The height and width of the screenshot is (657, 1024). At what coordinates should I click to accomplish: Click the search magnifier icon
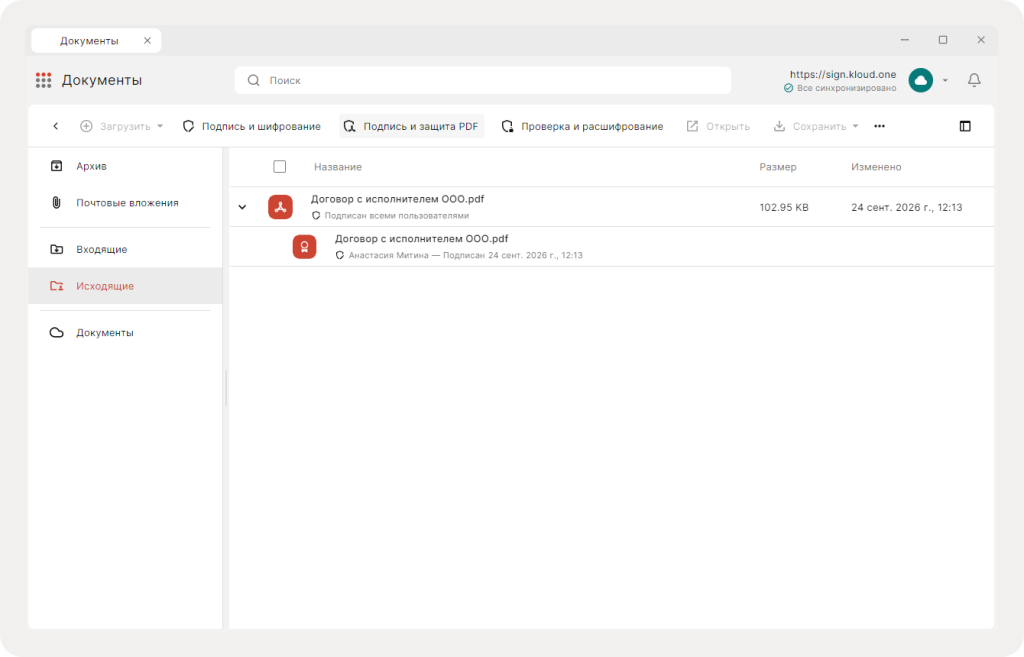pos(253,80)
